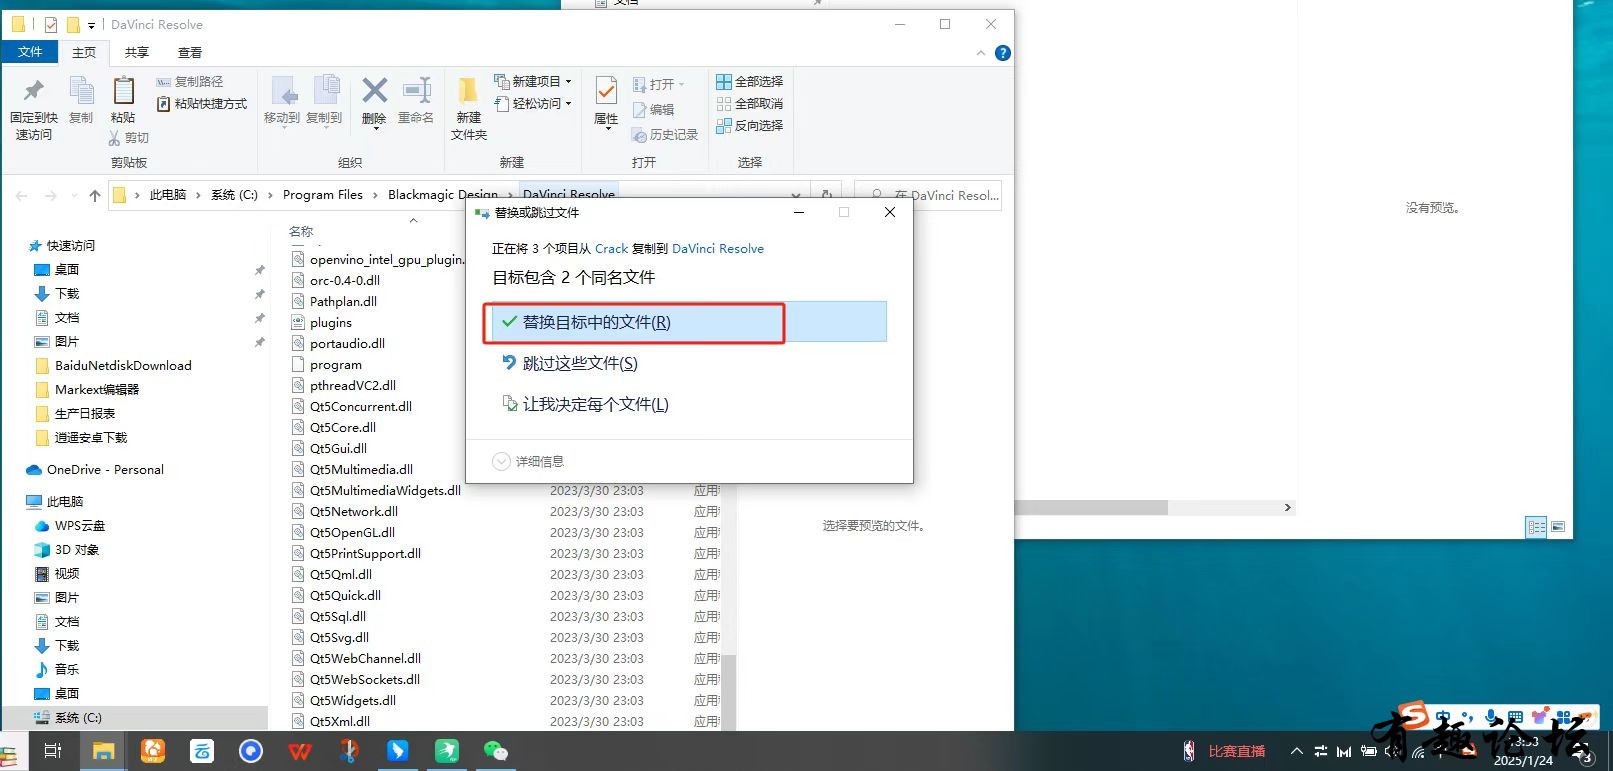Select the file Pathplan.dll

(343, 301)
